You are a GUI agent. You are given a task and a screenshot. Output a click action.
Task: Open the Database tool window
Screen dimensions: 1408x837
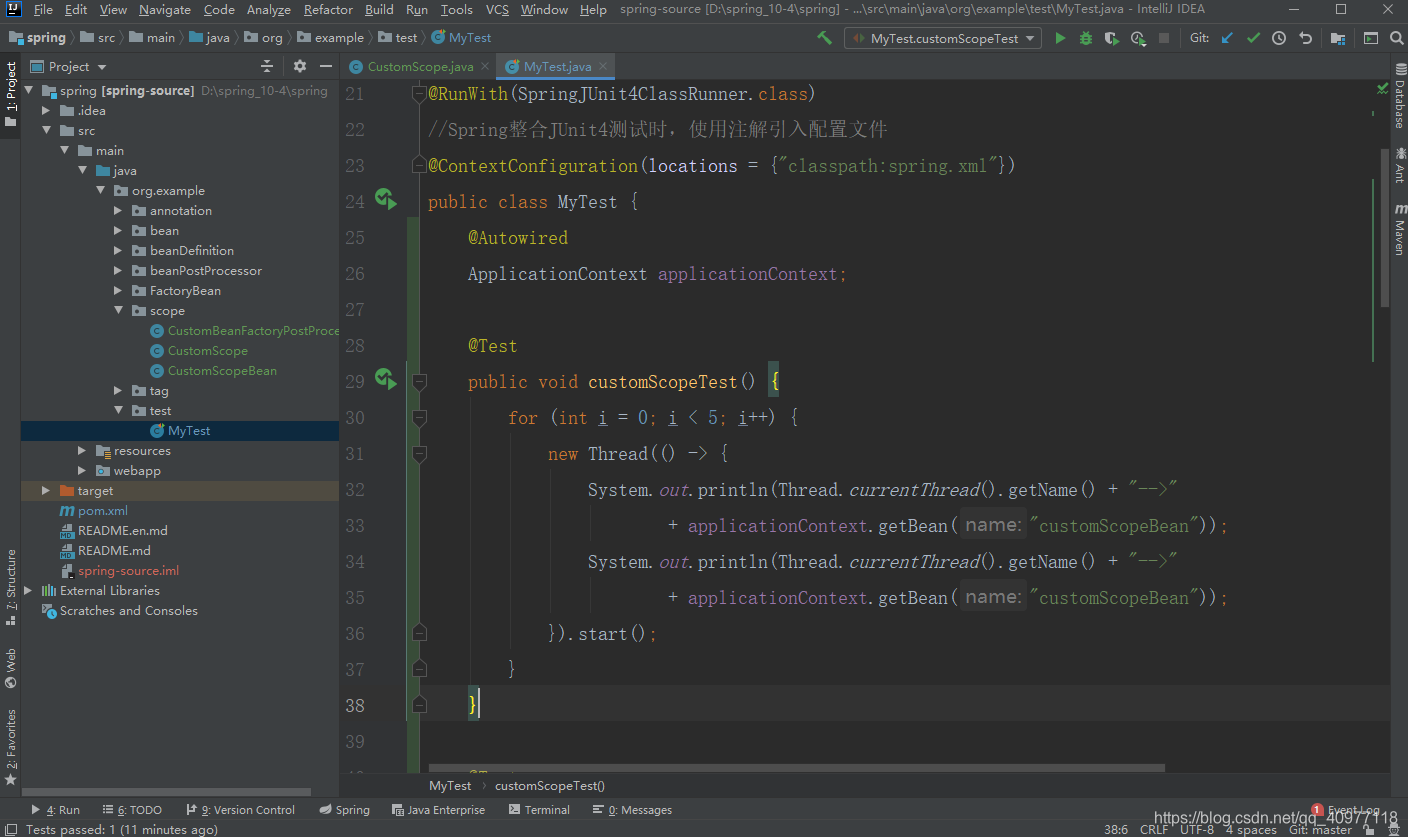(x=1399, y=97)
